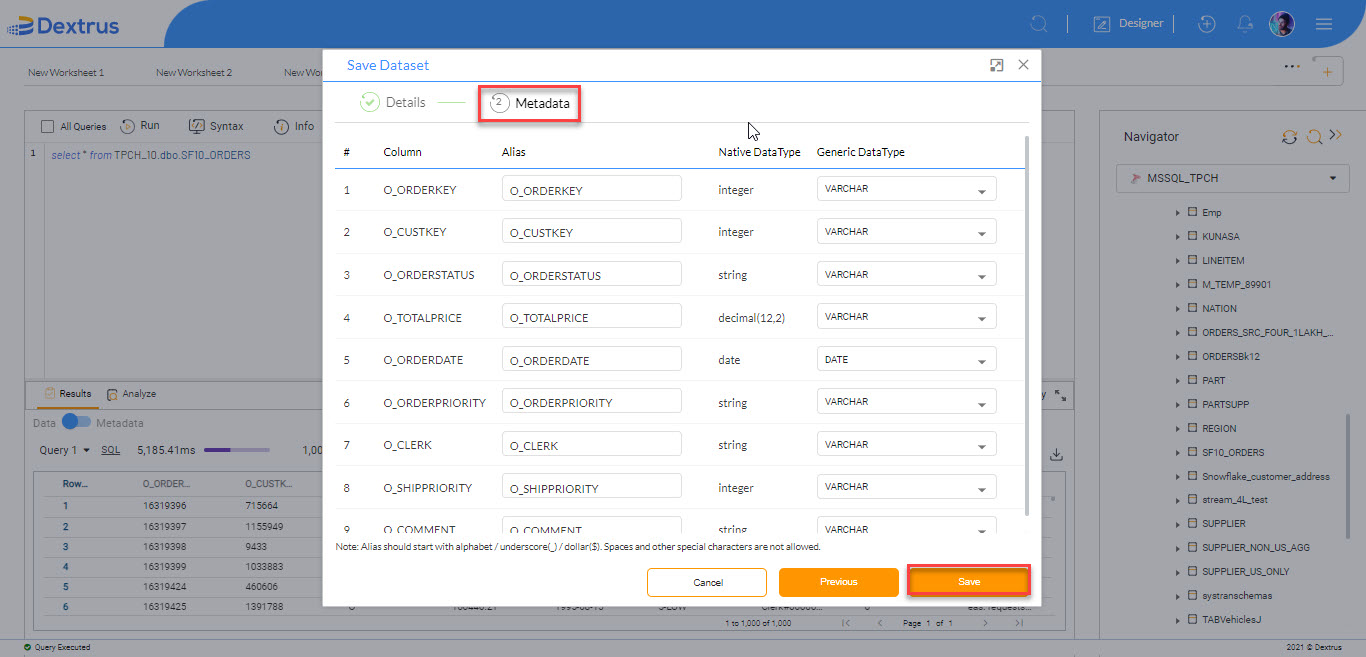Open the MSSQL_TPCH connection dropdown
The height and width of the screenshot is (657, 1366).
pos(1233,178)
